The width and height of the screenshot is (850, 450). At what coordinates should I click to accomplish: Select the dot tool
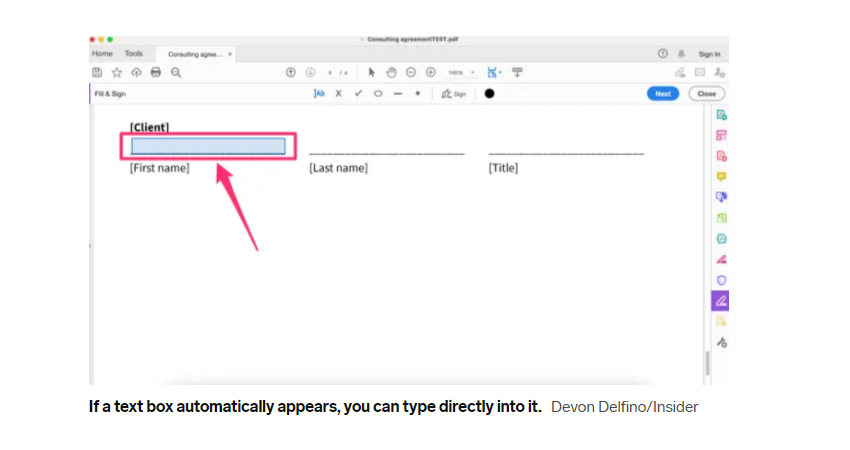(x=417, y=93)
